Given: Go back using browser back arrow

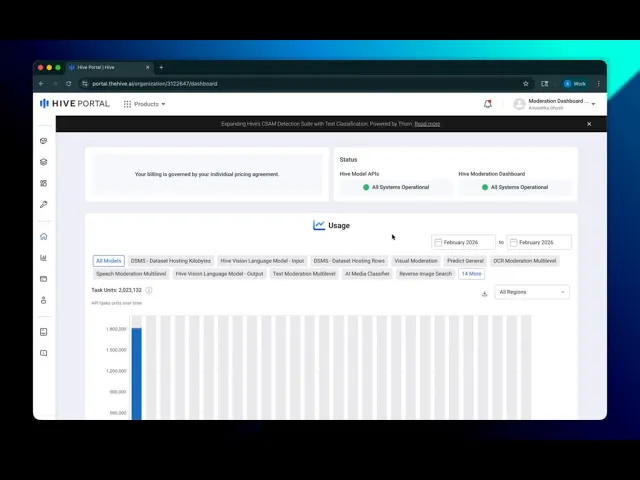Looking at the screenshot, I should pos(41,84).
